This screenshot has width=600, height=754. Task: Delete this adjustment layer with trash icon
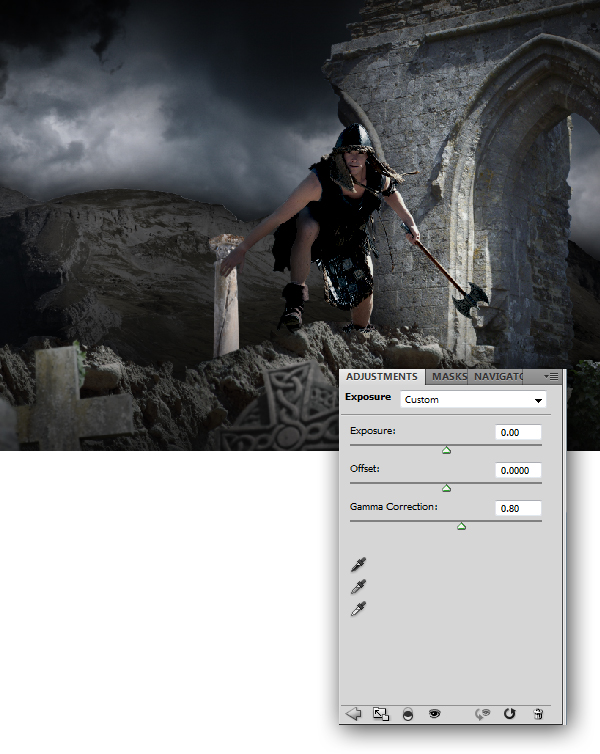pyautogui.click(x=538, y=714)
